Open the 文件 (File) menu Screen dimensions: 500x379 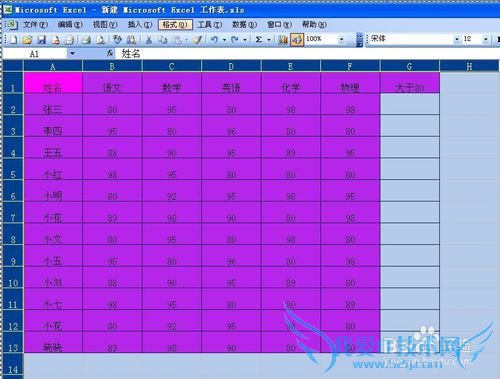point(36,25)
